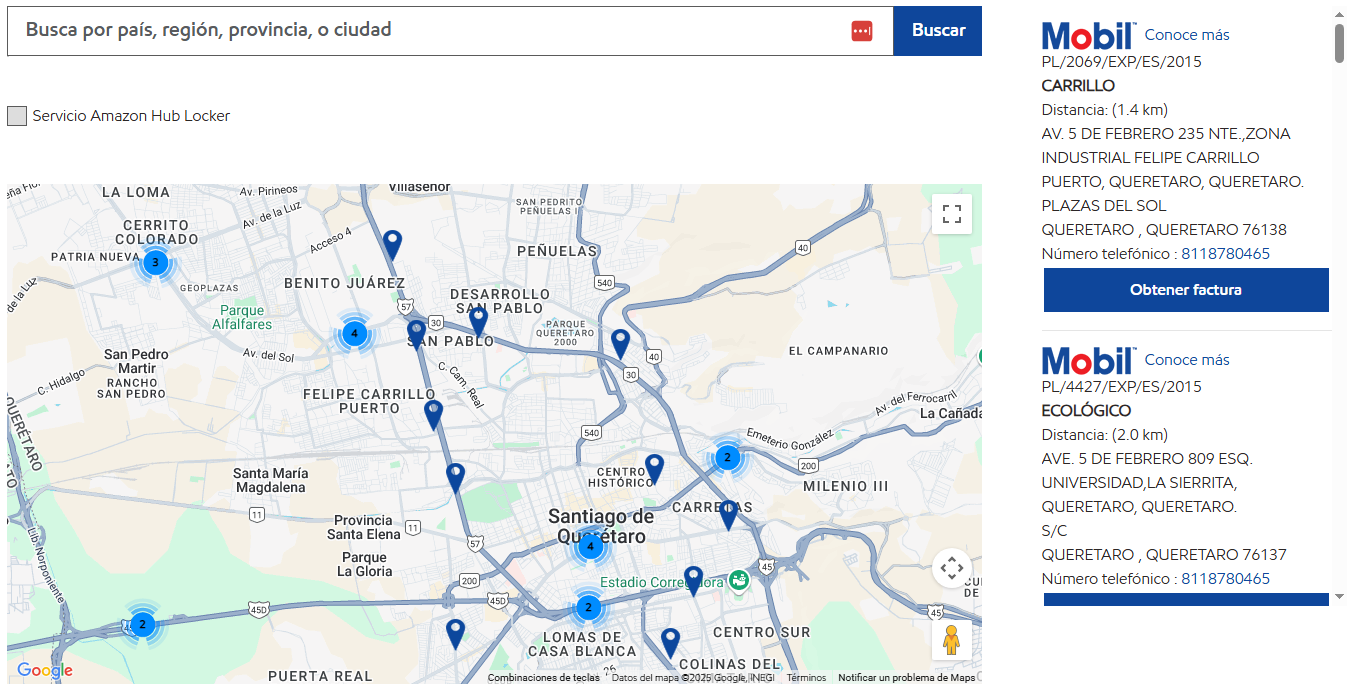The height and width of the screenshot is (690, 1363).
Task: Click Estadio Corregidora map label
Action: pyautogui.click(x=661, y=582)
